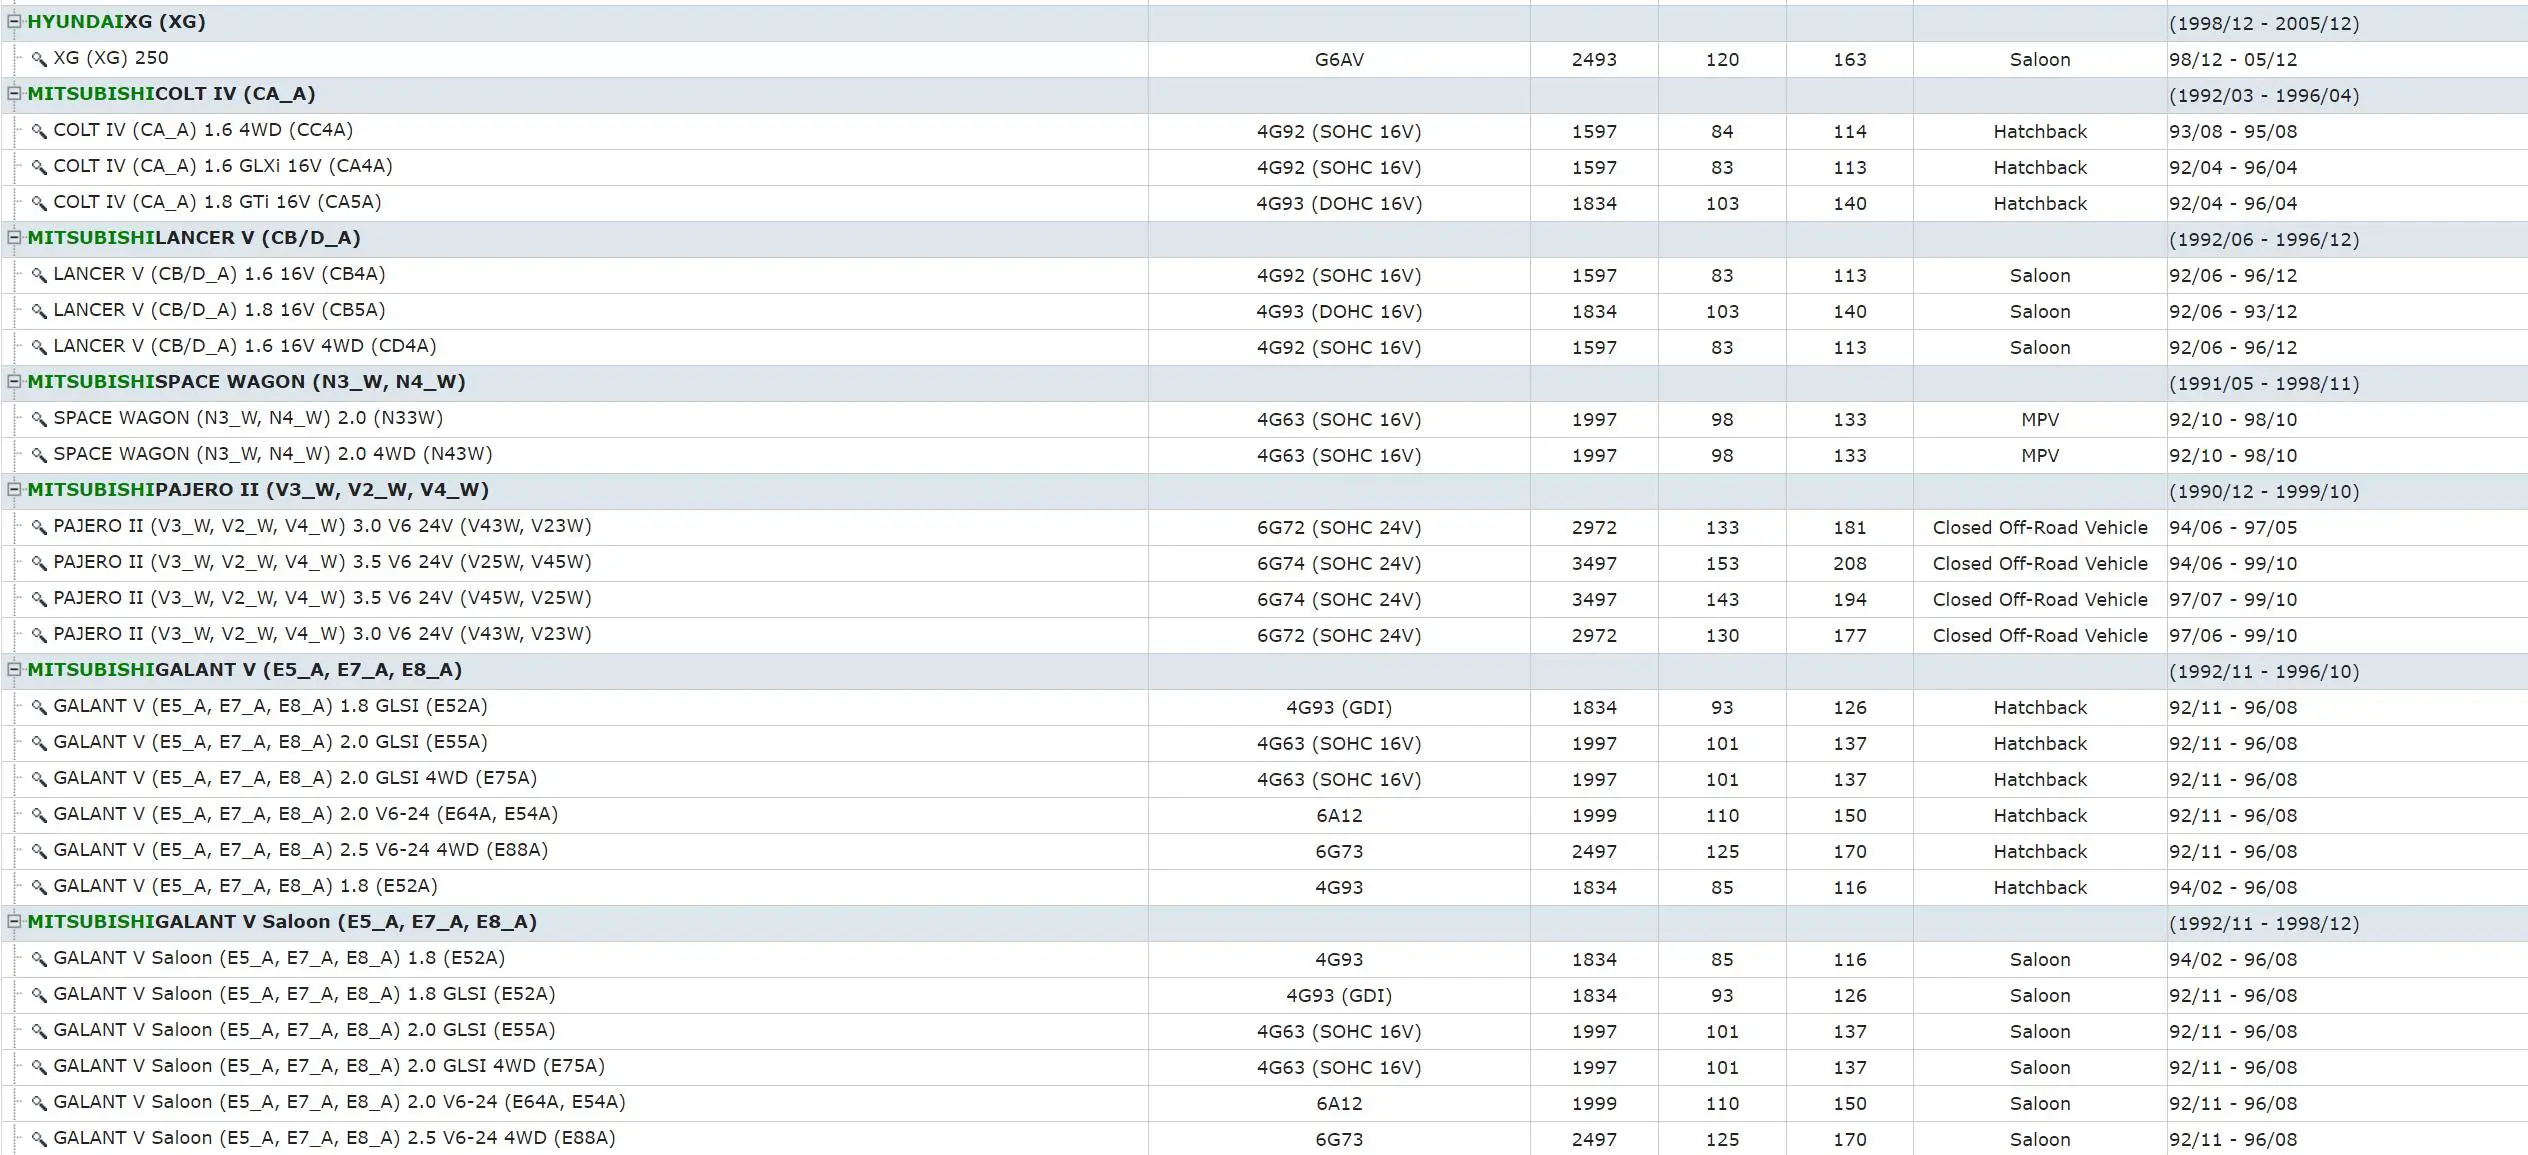The width and height of the screenshot is (2528, 1155).
Task: Click magnifier icon beside PAJERO II 3.5 V6 (V25W, V45W)
Action: pos(39,563)
